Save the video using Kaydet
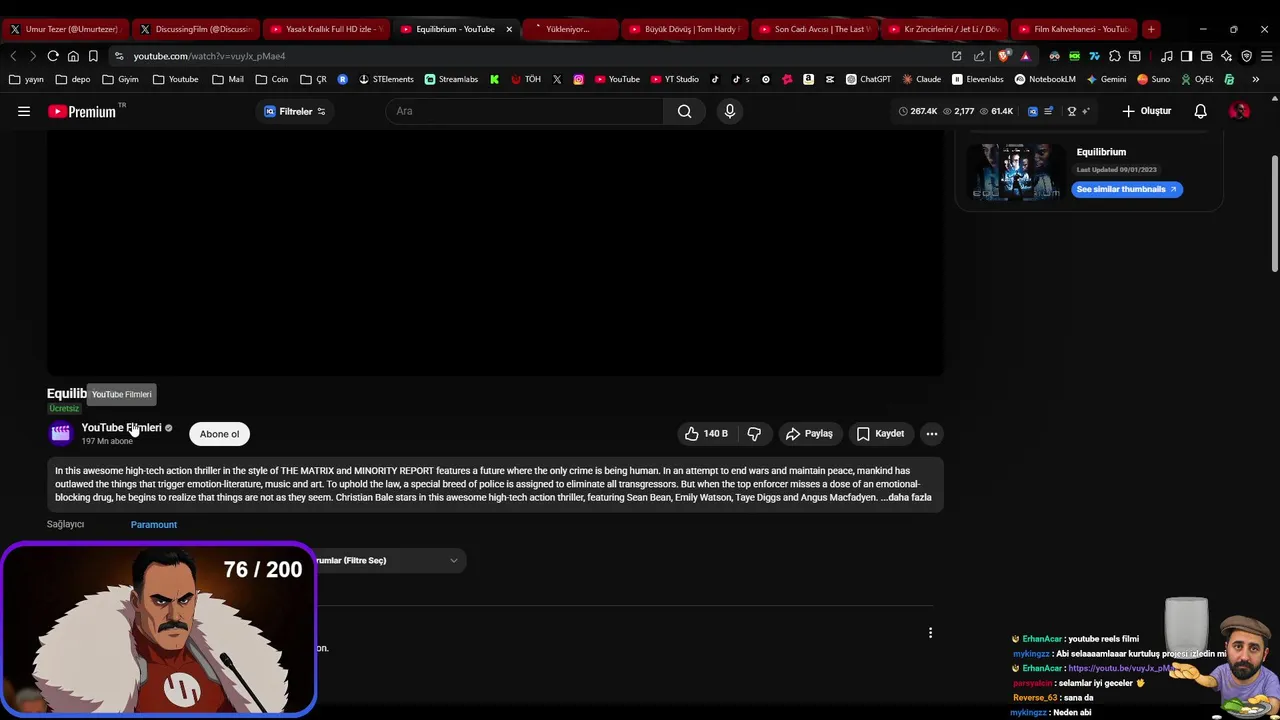 880,434
